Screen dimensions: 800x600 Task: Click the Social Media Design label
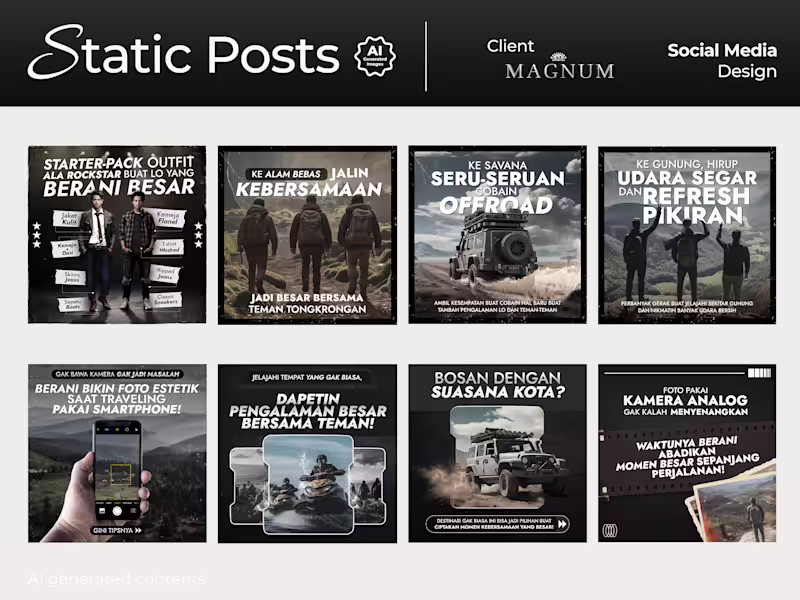(722, 61)
